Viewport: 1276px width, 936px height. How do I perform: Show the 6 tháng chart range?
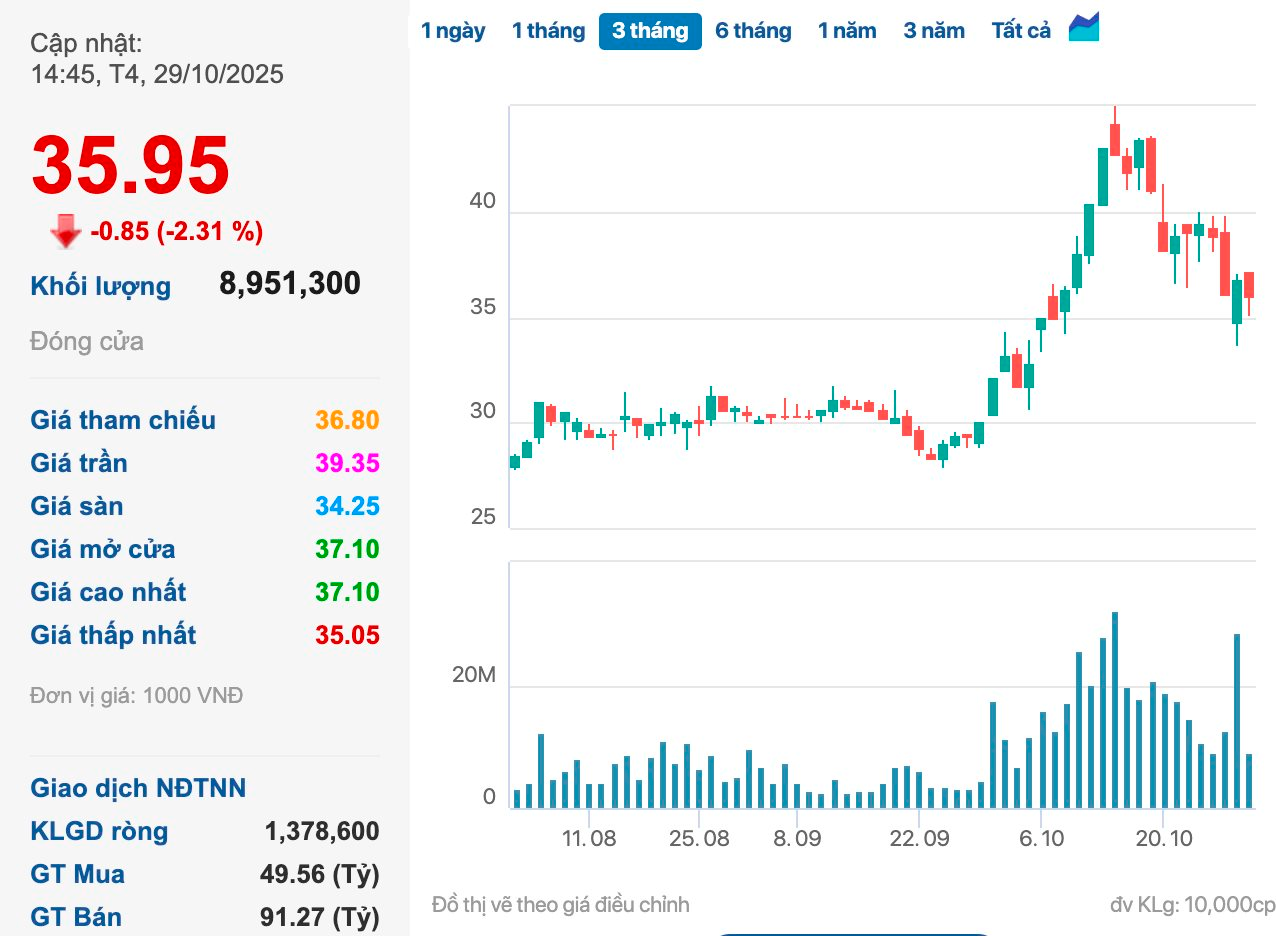(x=753, y=31)
